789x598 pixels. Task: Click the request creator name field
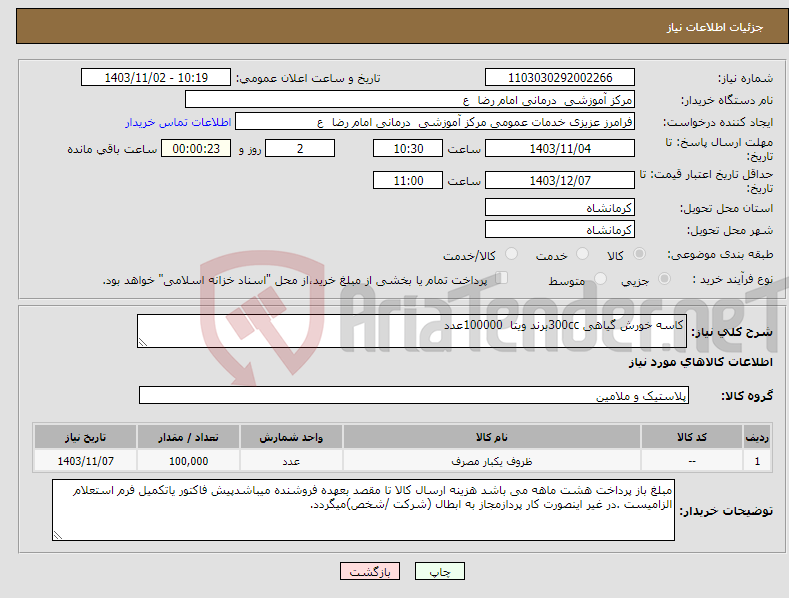pyautogui.click(x=435, y=122)
